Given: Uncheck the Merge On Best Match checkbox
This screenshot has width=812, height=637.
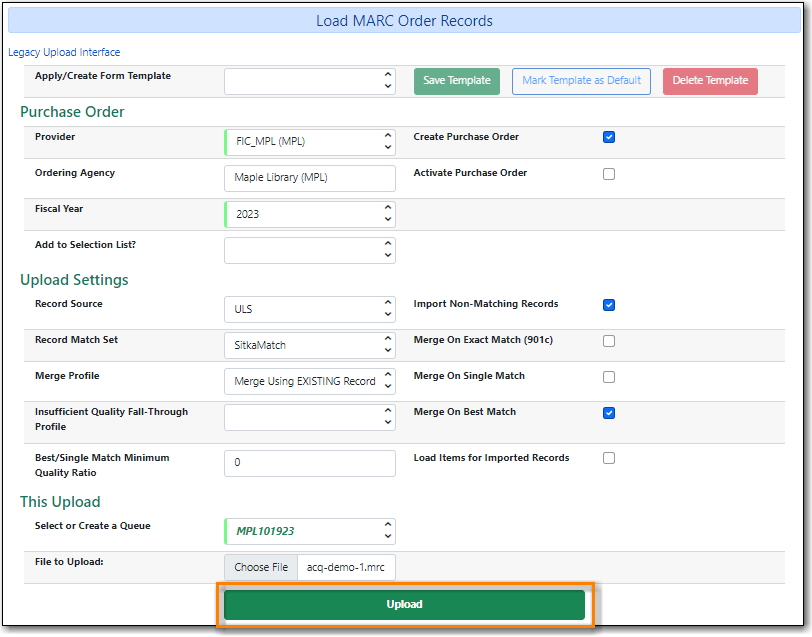Looking at the screenshot, I should (x=609, y=413).
